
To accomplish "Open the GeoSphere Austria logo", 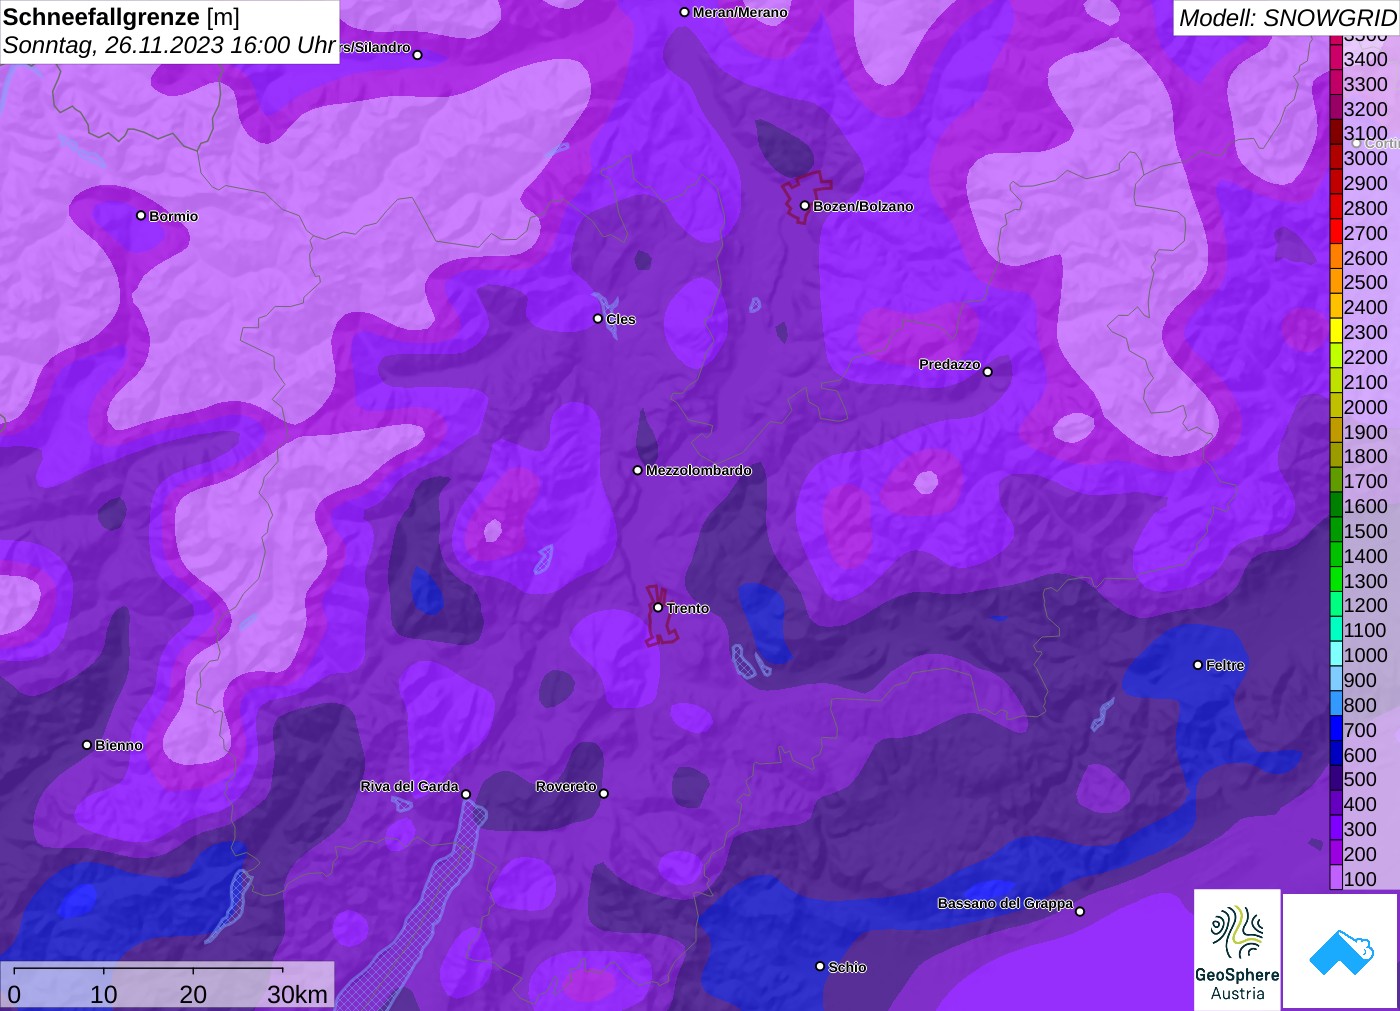I will click(x=1237, y=950).
